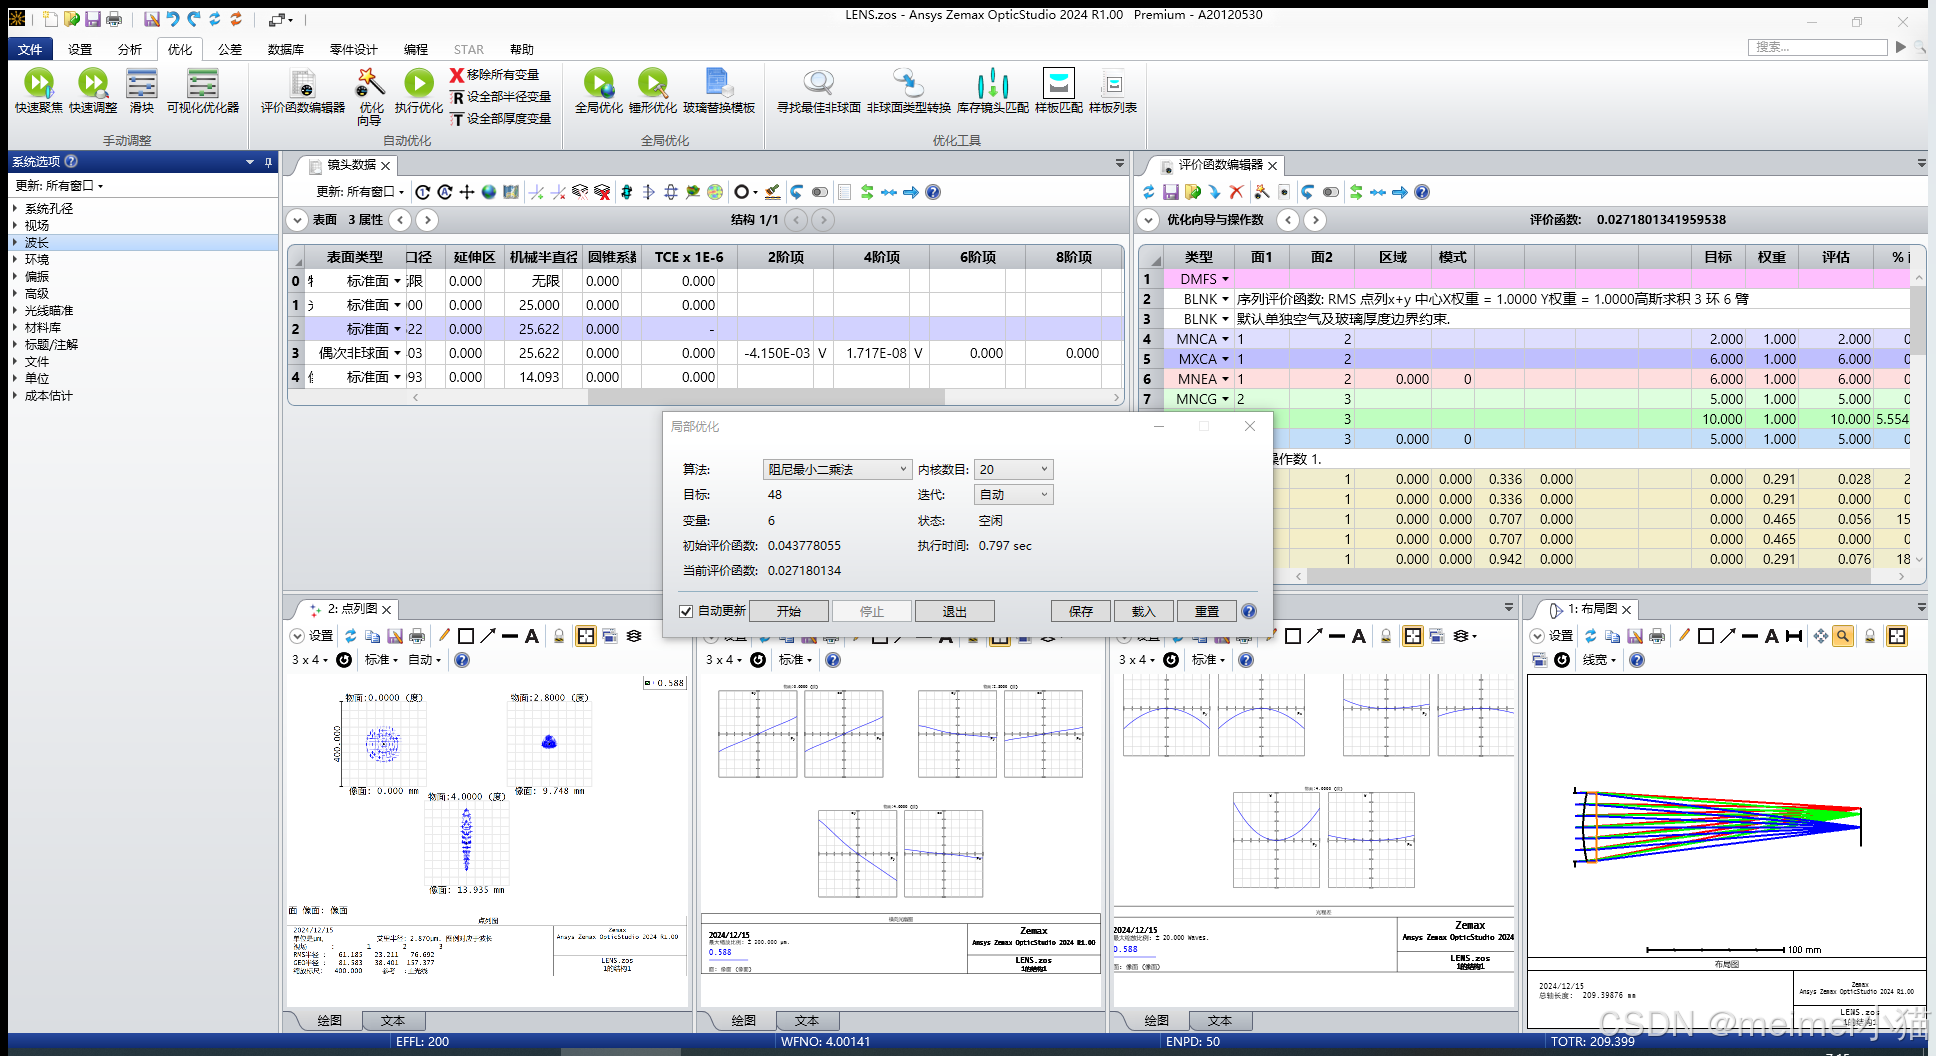This screenshot has height=1056, width=1936.
Task: Click the print icon in 布局图 toolbar
Action: click(x=1657, y=636)
